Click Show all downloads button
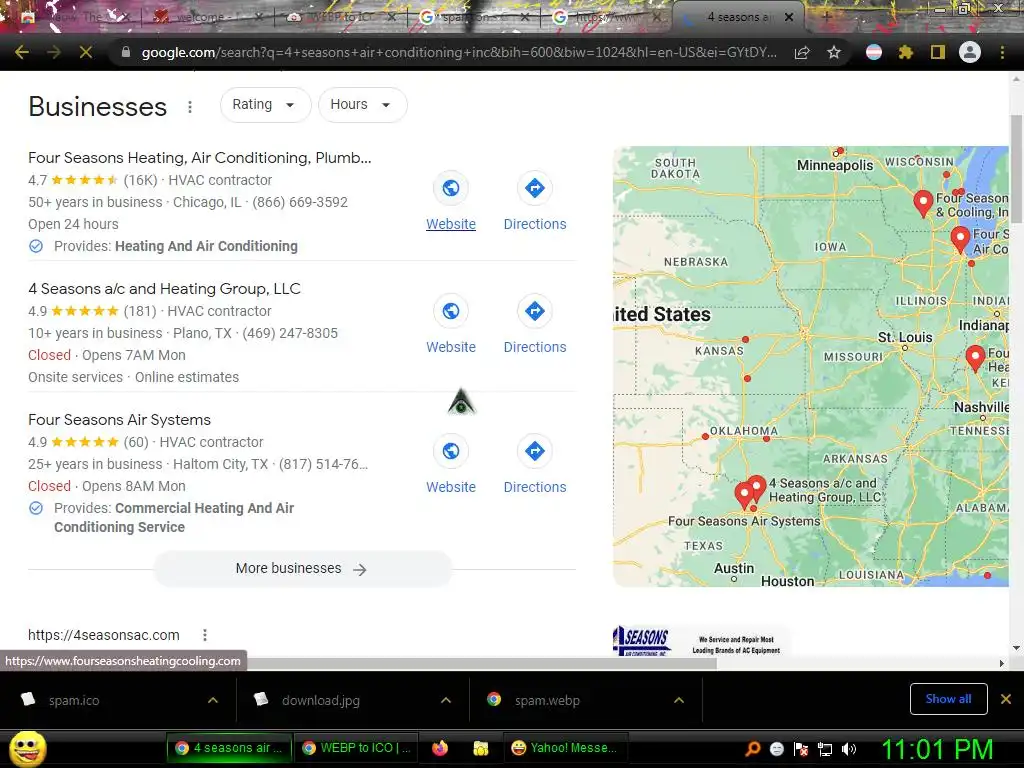This screenshot has width=1024, height=768. pyautogui.click(x=948, y=699)
